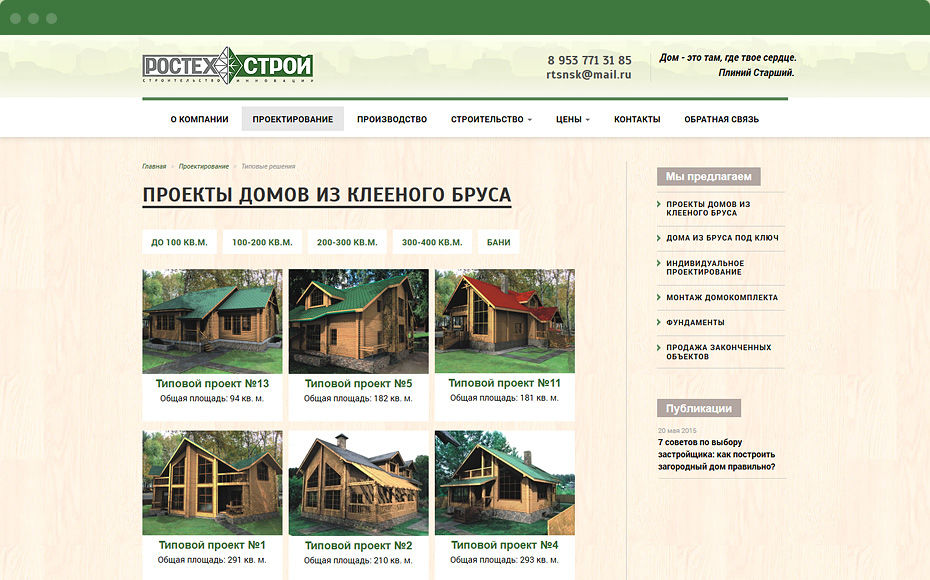The height and width of the screenshot is (580, 930).
Task: Read the 7 советов по выбору застройщика article
Action: point(716,454)
